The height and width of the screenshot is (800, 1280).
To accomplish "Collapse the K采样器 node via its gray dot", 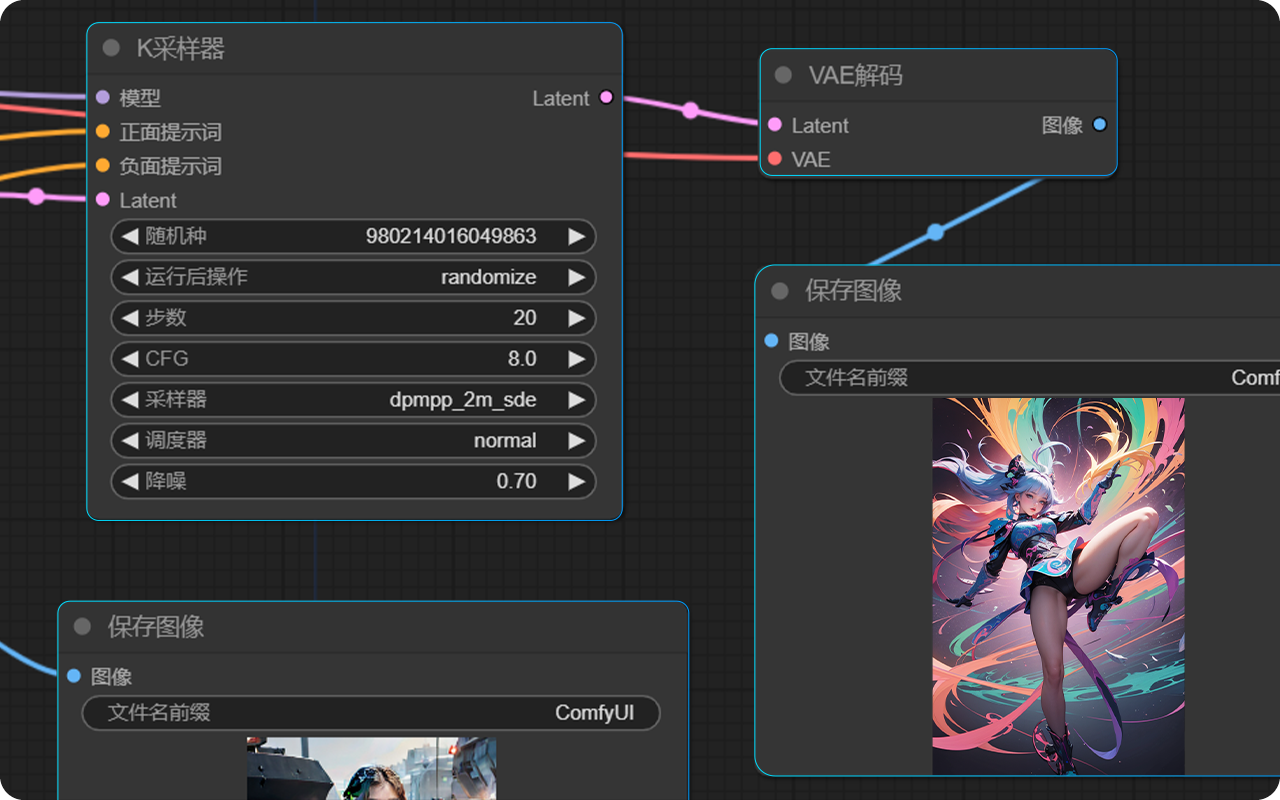I will pos(111,48).
